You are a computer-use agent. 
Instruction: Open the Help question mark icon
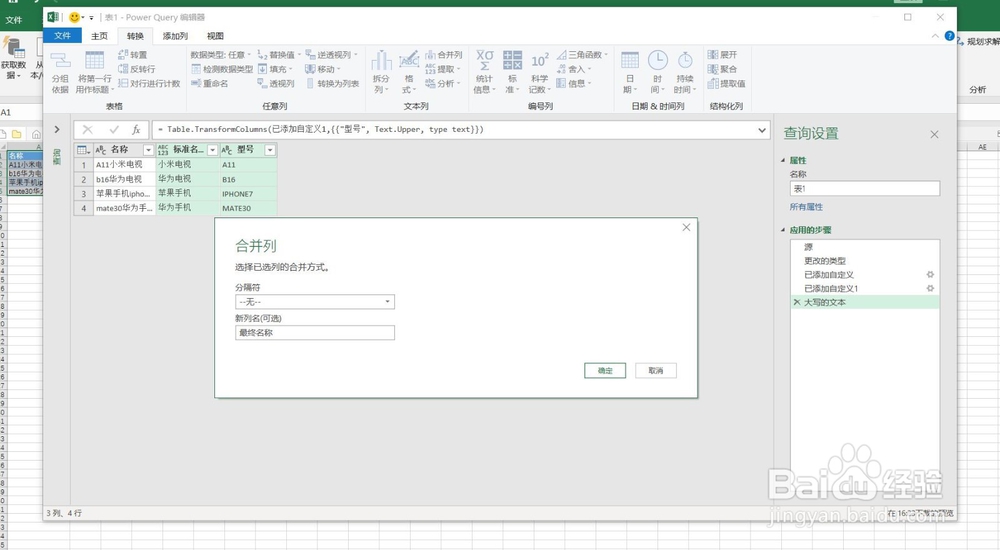point(950,36)
